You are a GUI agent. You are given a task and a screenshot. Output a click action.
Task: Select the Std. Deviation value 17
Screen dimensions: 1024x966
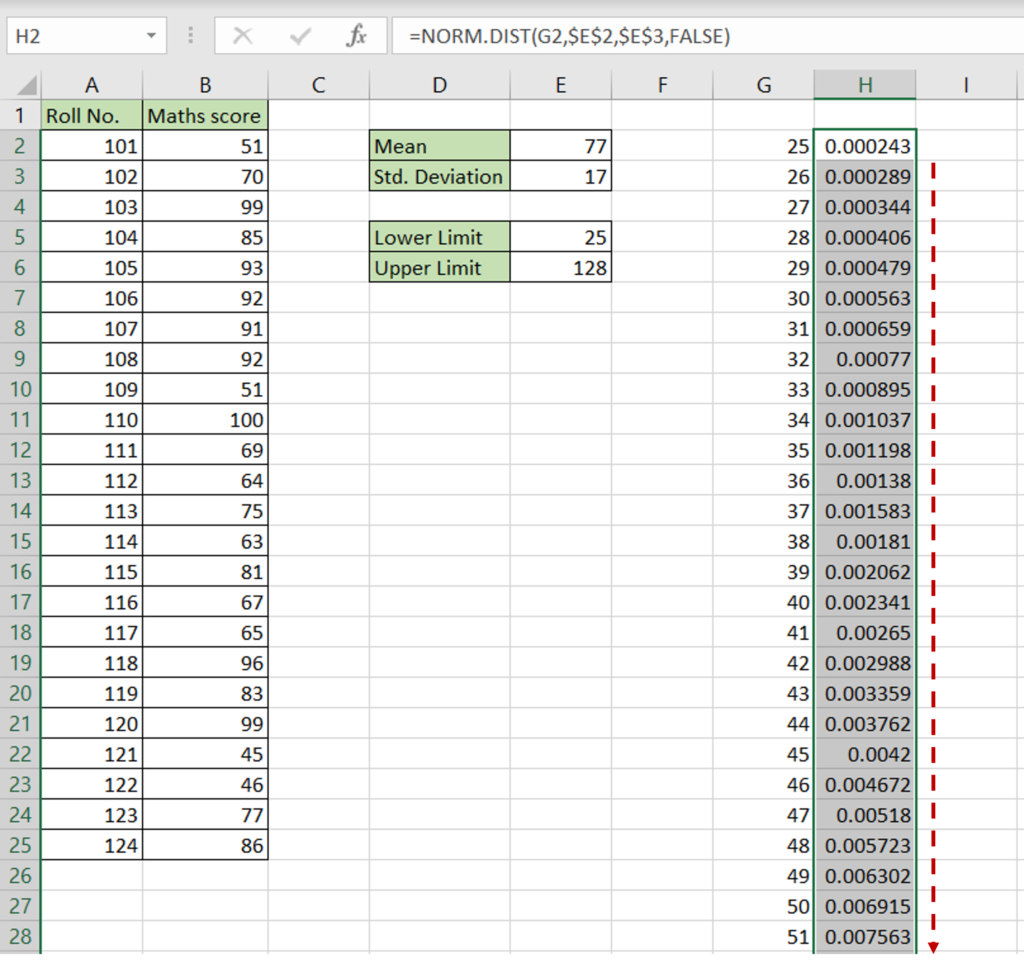[x=561, y=176]
